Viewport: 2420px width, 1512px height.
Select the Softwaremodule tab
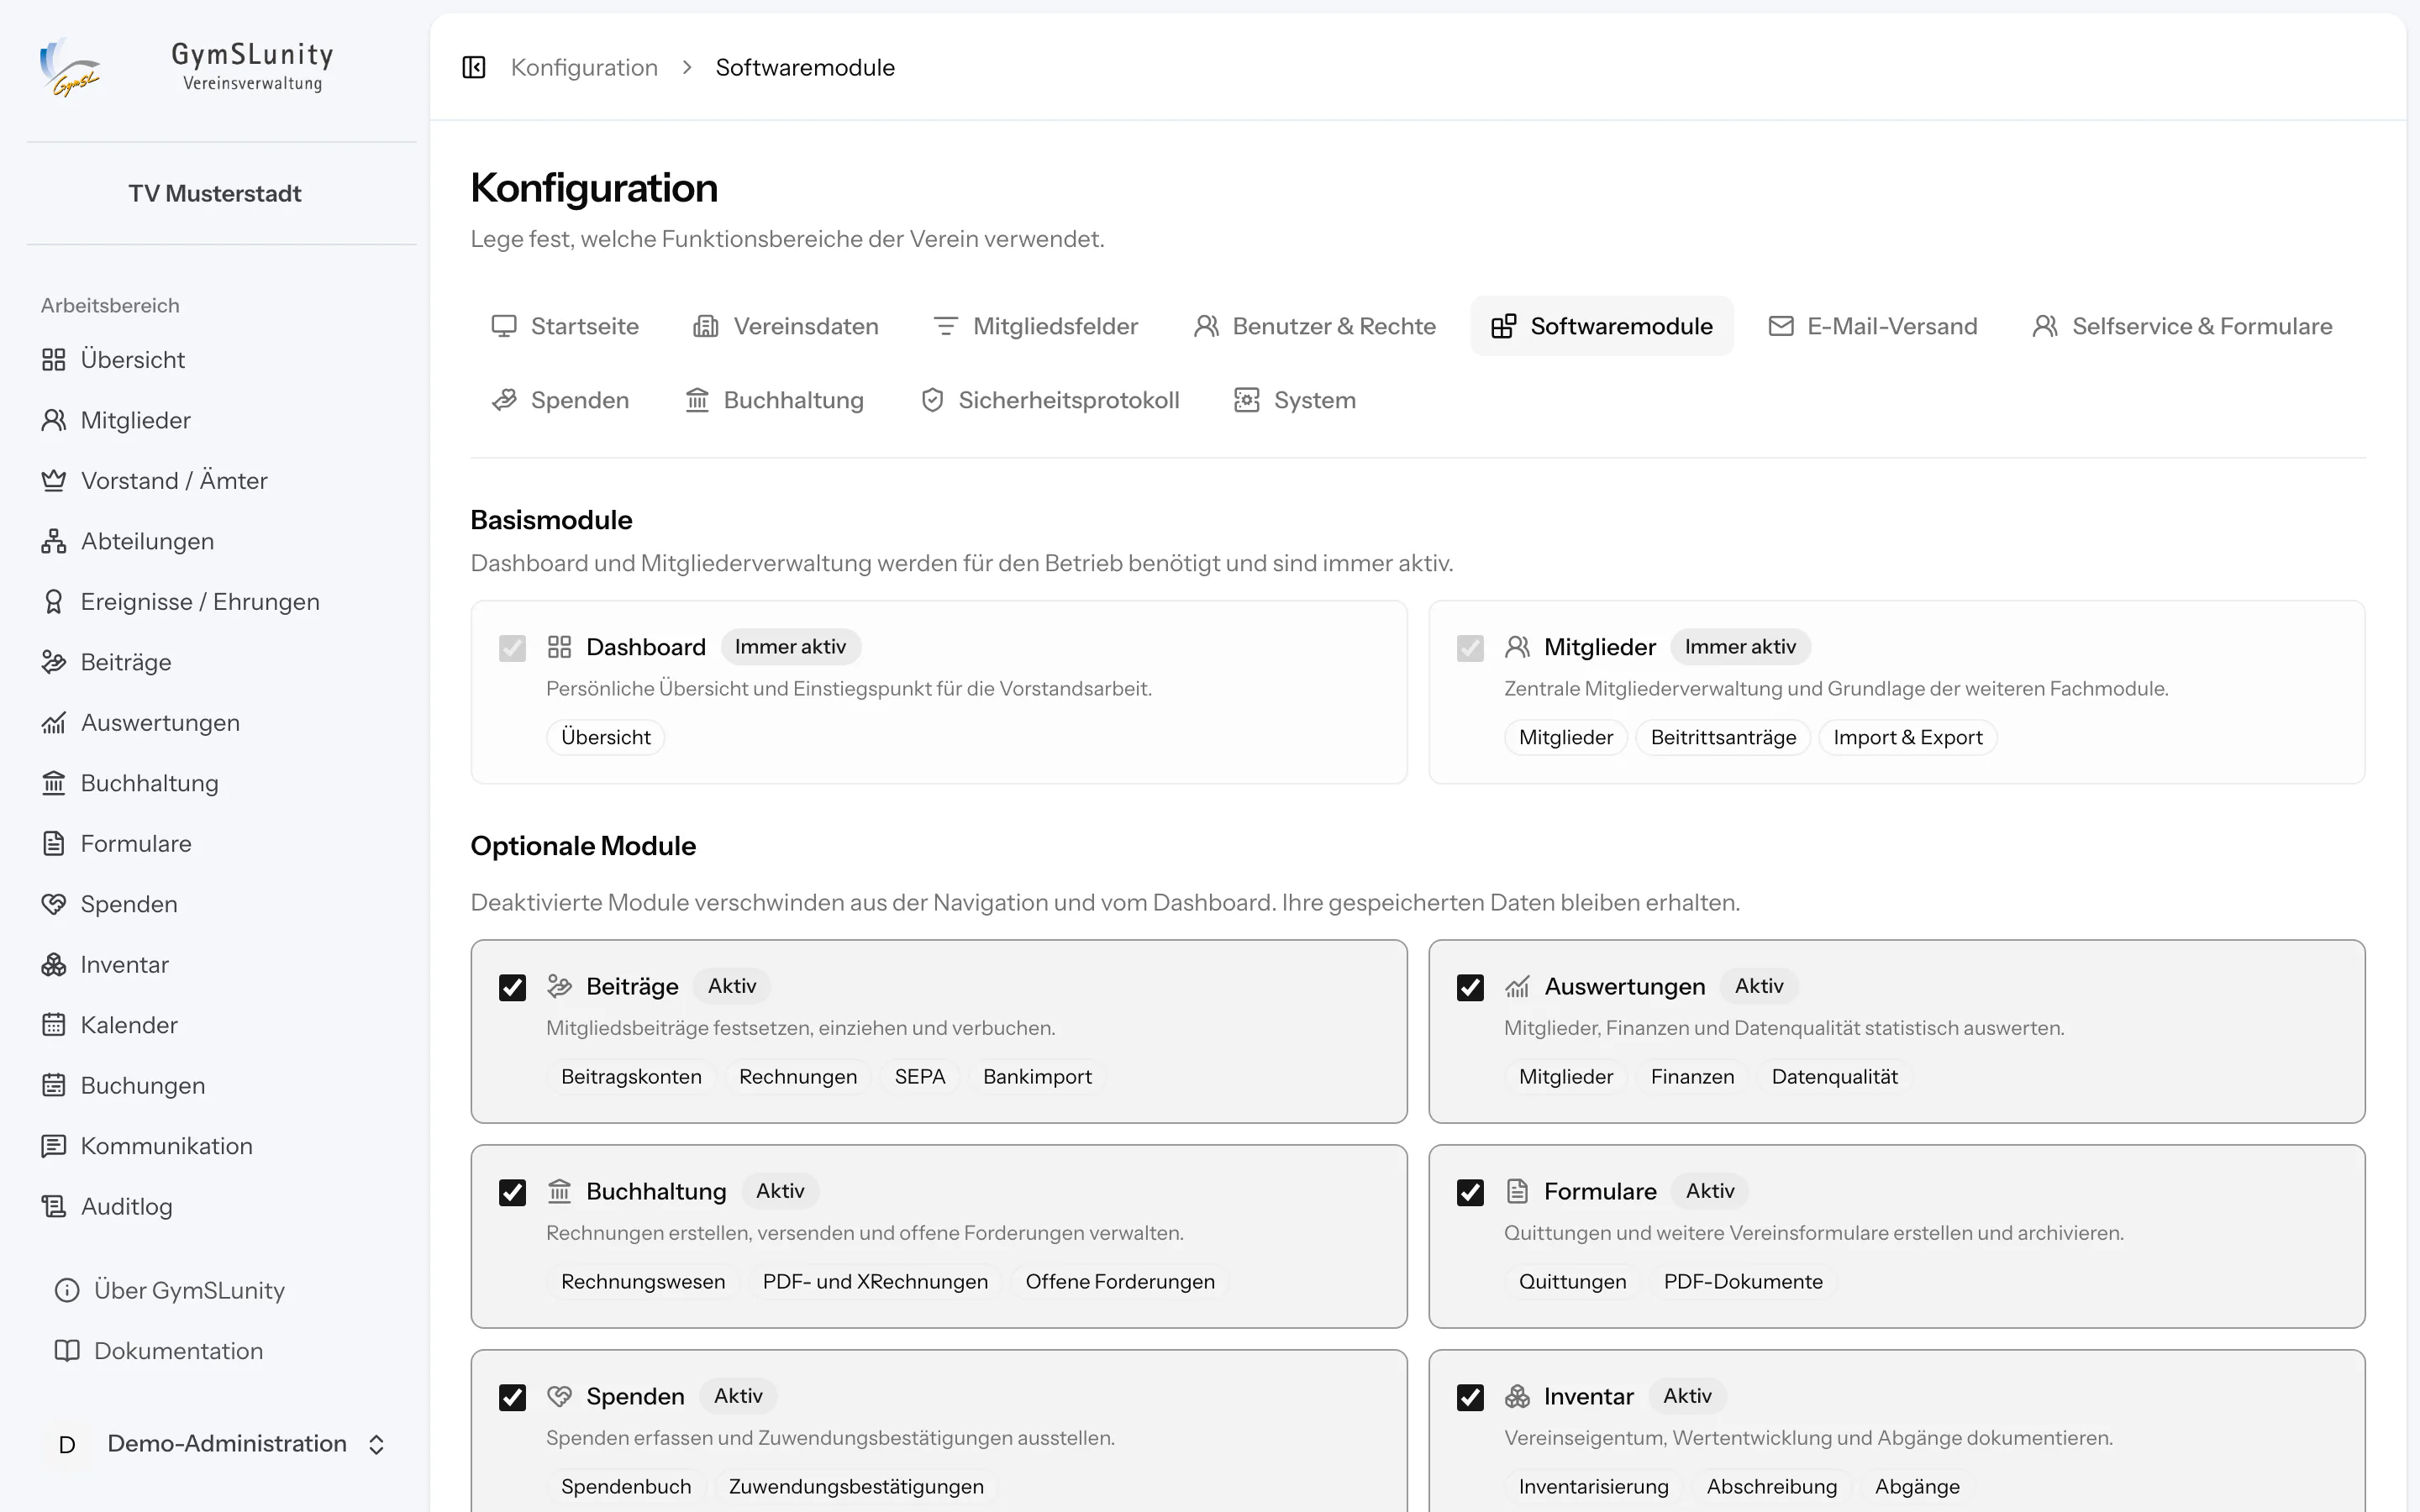click(x=1602, y=326)
